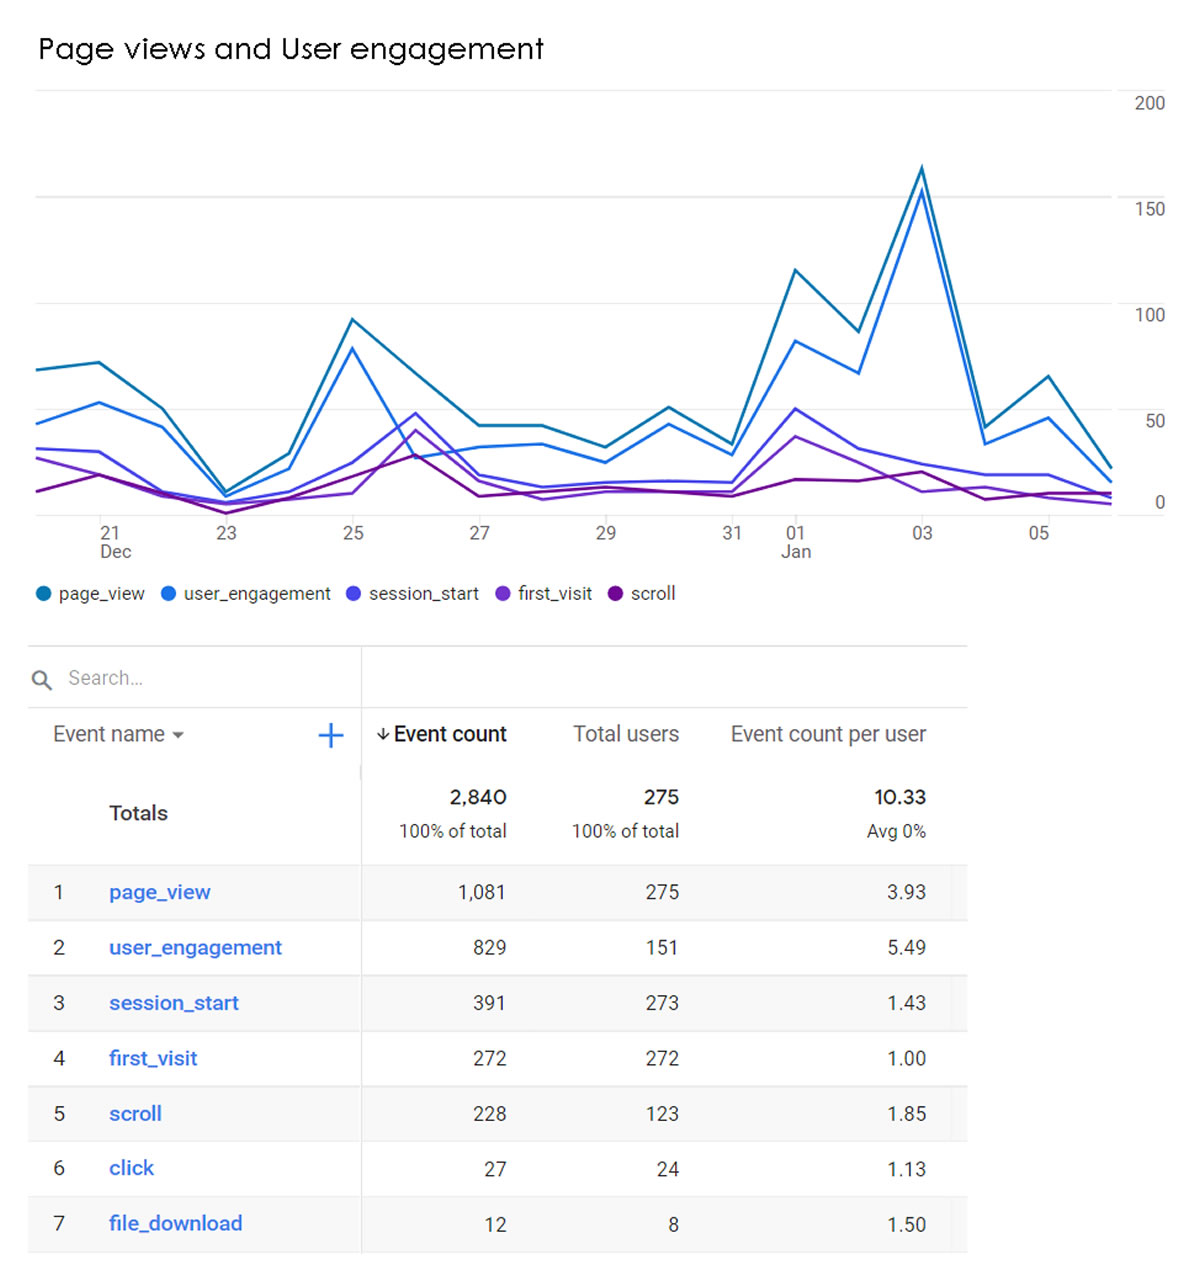Open the scroll event row link
Screen dimensions: 1200x1276
[x=135, y=1114]
